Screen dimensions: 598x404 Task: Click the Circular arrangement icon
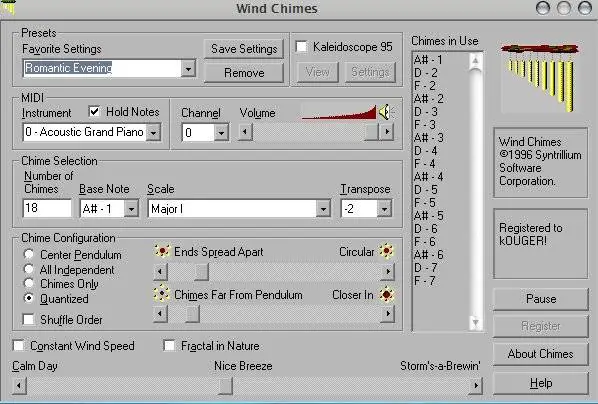pyautogui.click(x=386, y=251)
